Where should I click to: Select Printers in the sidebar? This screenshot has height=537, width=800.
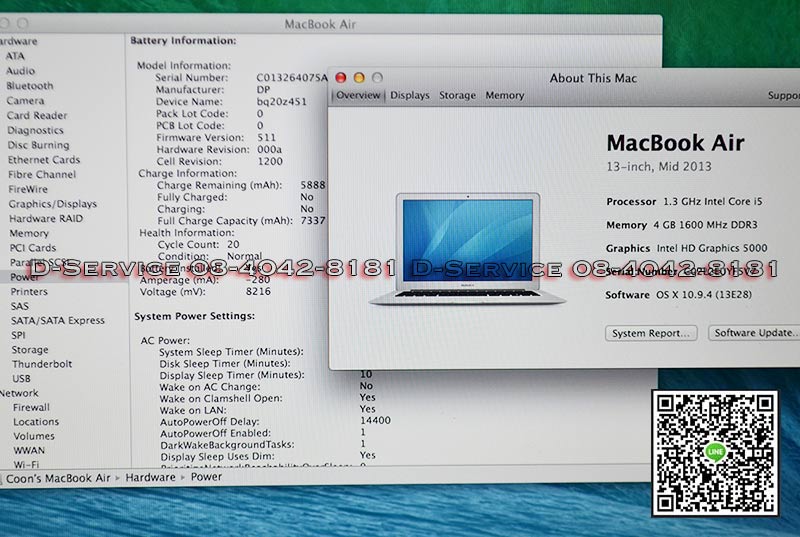coord(29,292)
